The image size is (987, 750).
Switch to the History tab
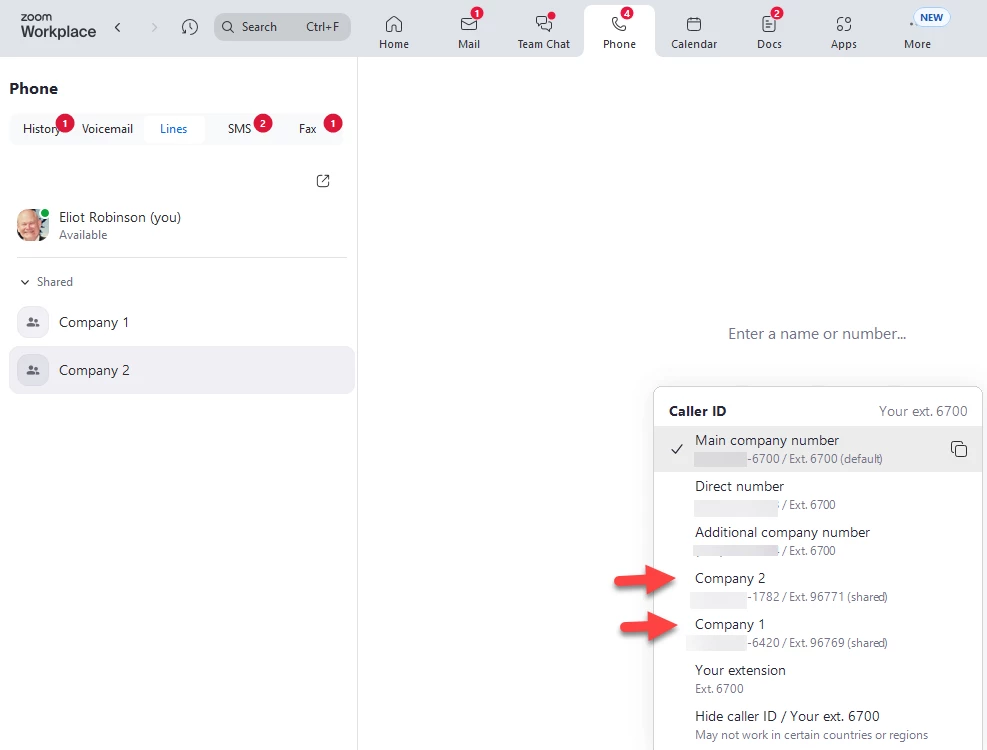tap(42, 129)
